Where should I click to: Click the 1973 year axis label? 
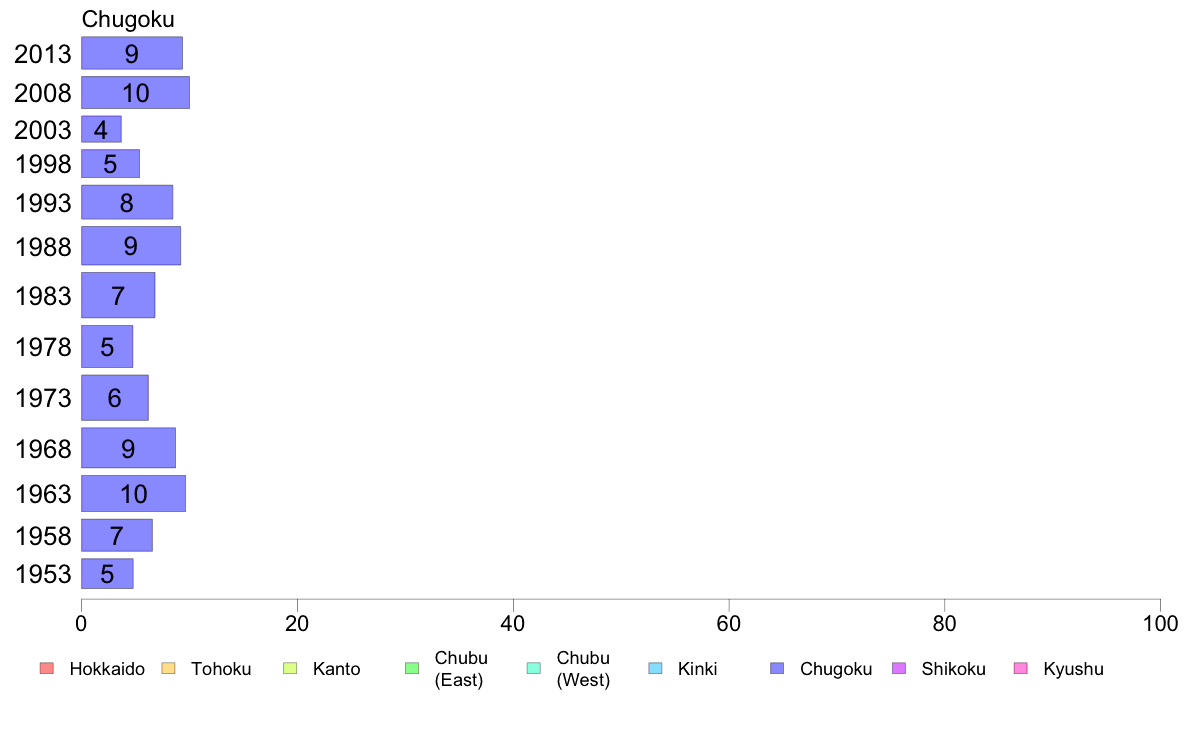point(43,398)
